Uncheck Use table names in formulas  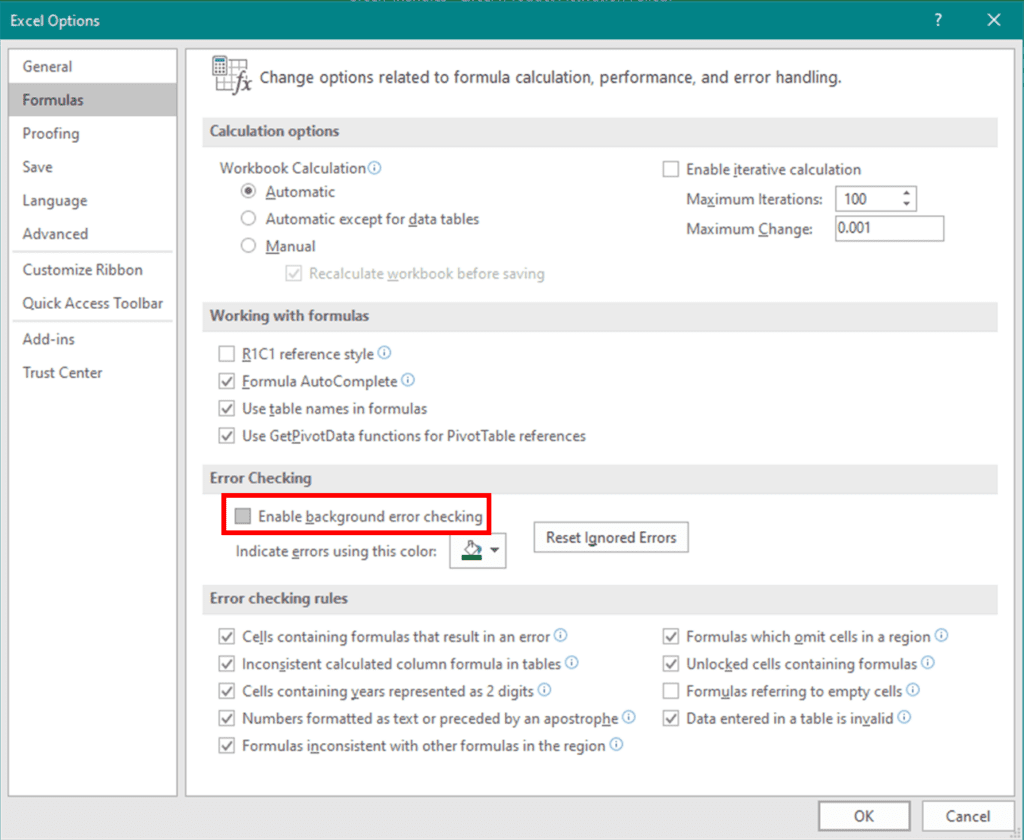(227, 409)
